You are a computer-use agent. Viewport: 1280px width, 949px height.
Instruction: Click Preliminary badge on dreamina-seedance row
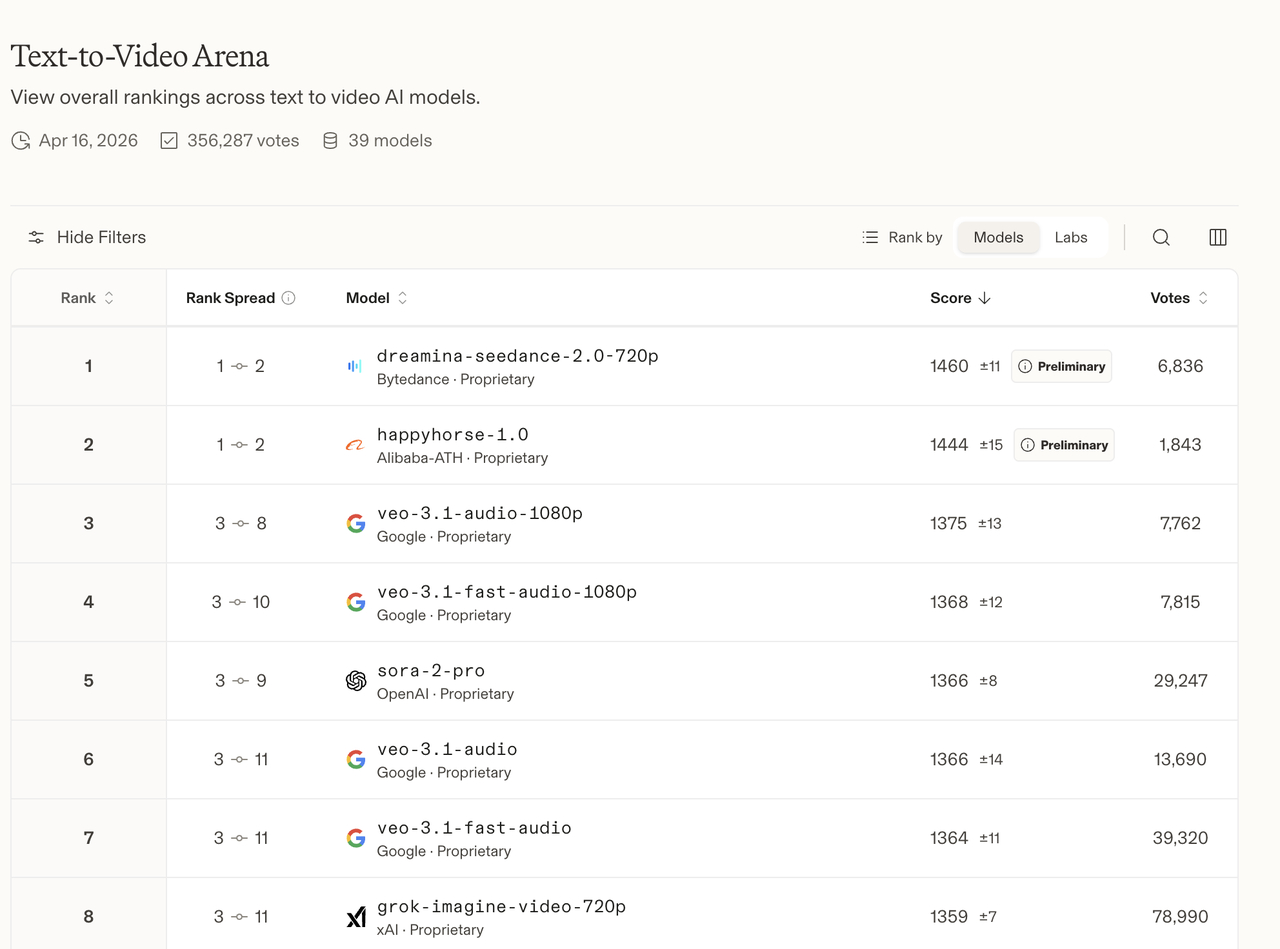click(x=1061, y=367)
